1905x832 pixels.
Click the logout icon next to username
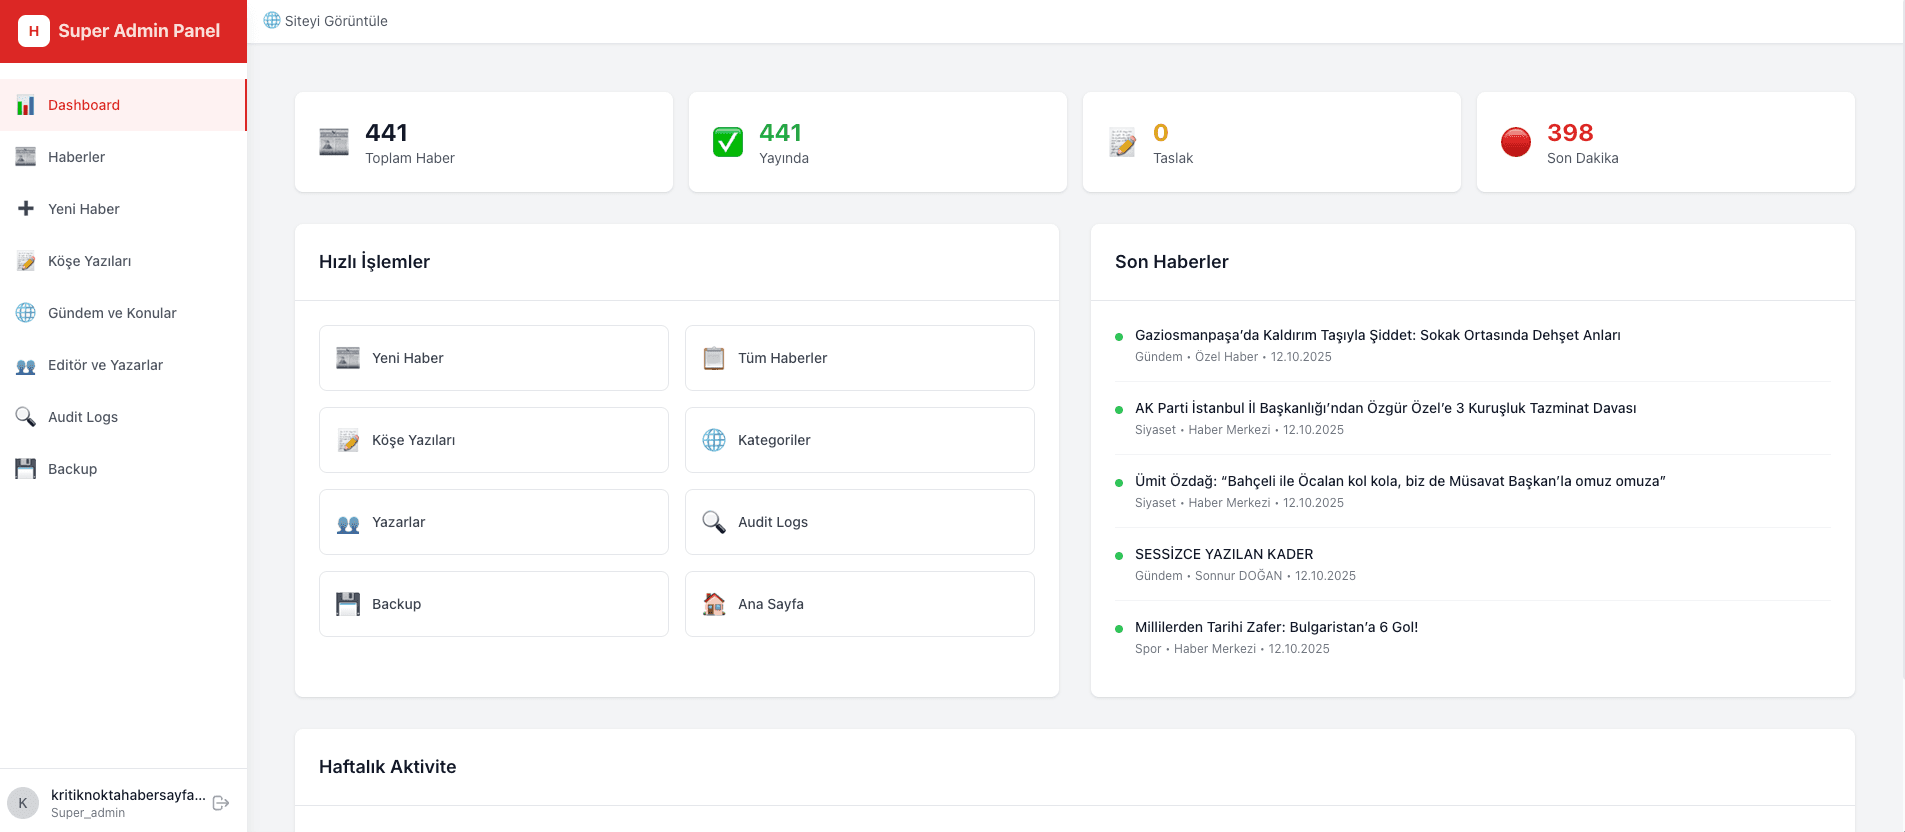[x=221, y=803]
